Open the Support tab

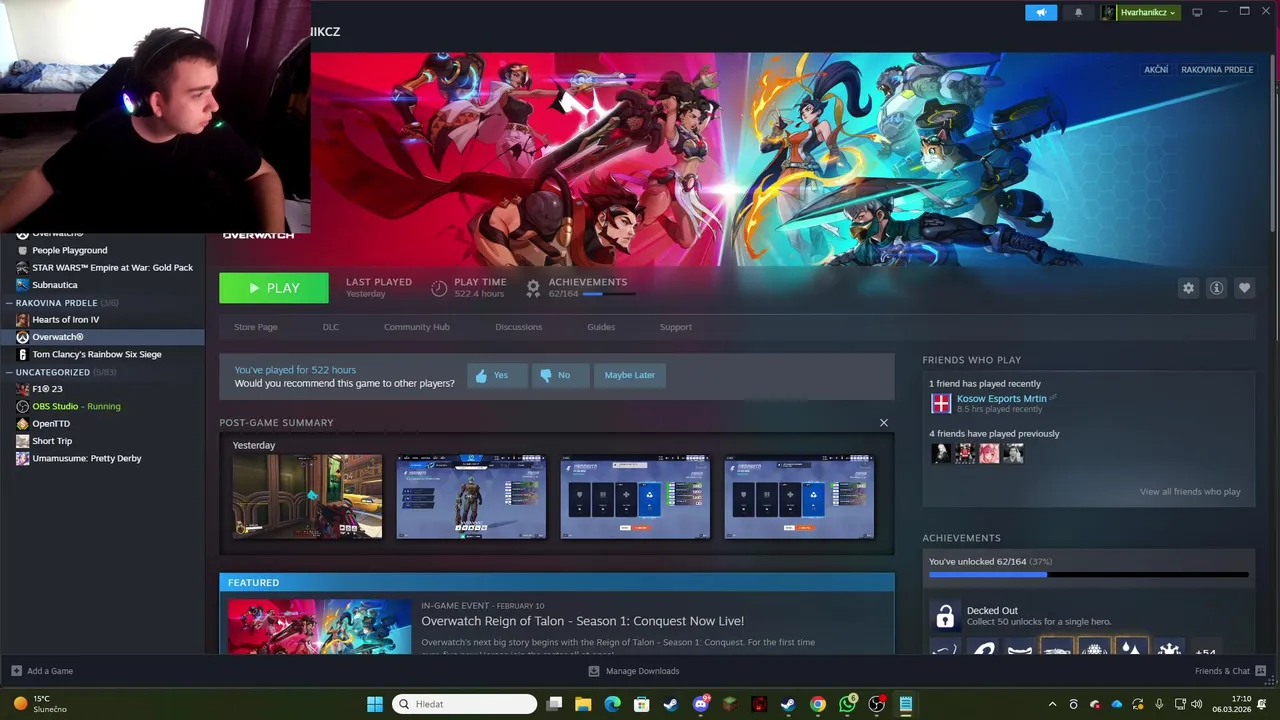point(675,327)
